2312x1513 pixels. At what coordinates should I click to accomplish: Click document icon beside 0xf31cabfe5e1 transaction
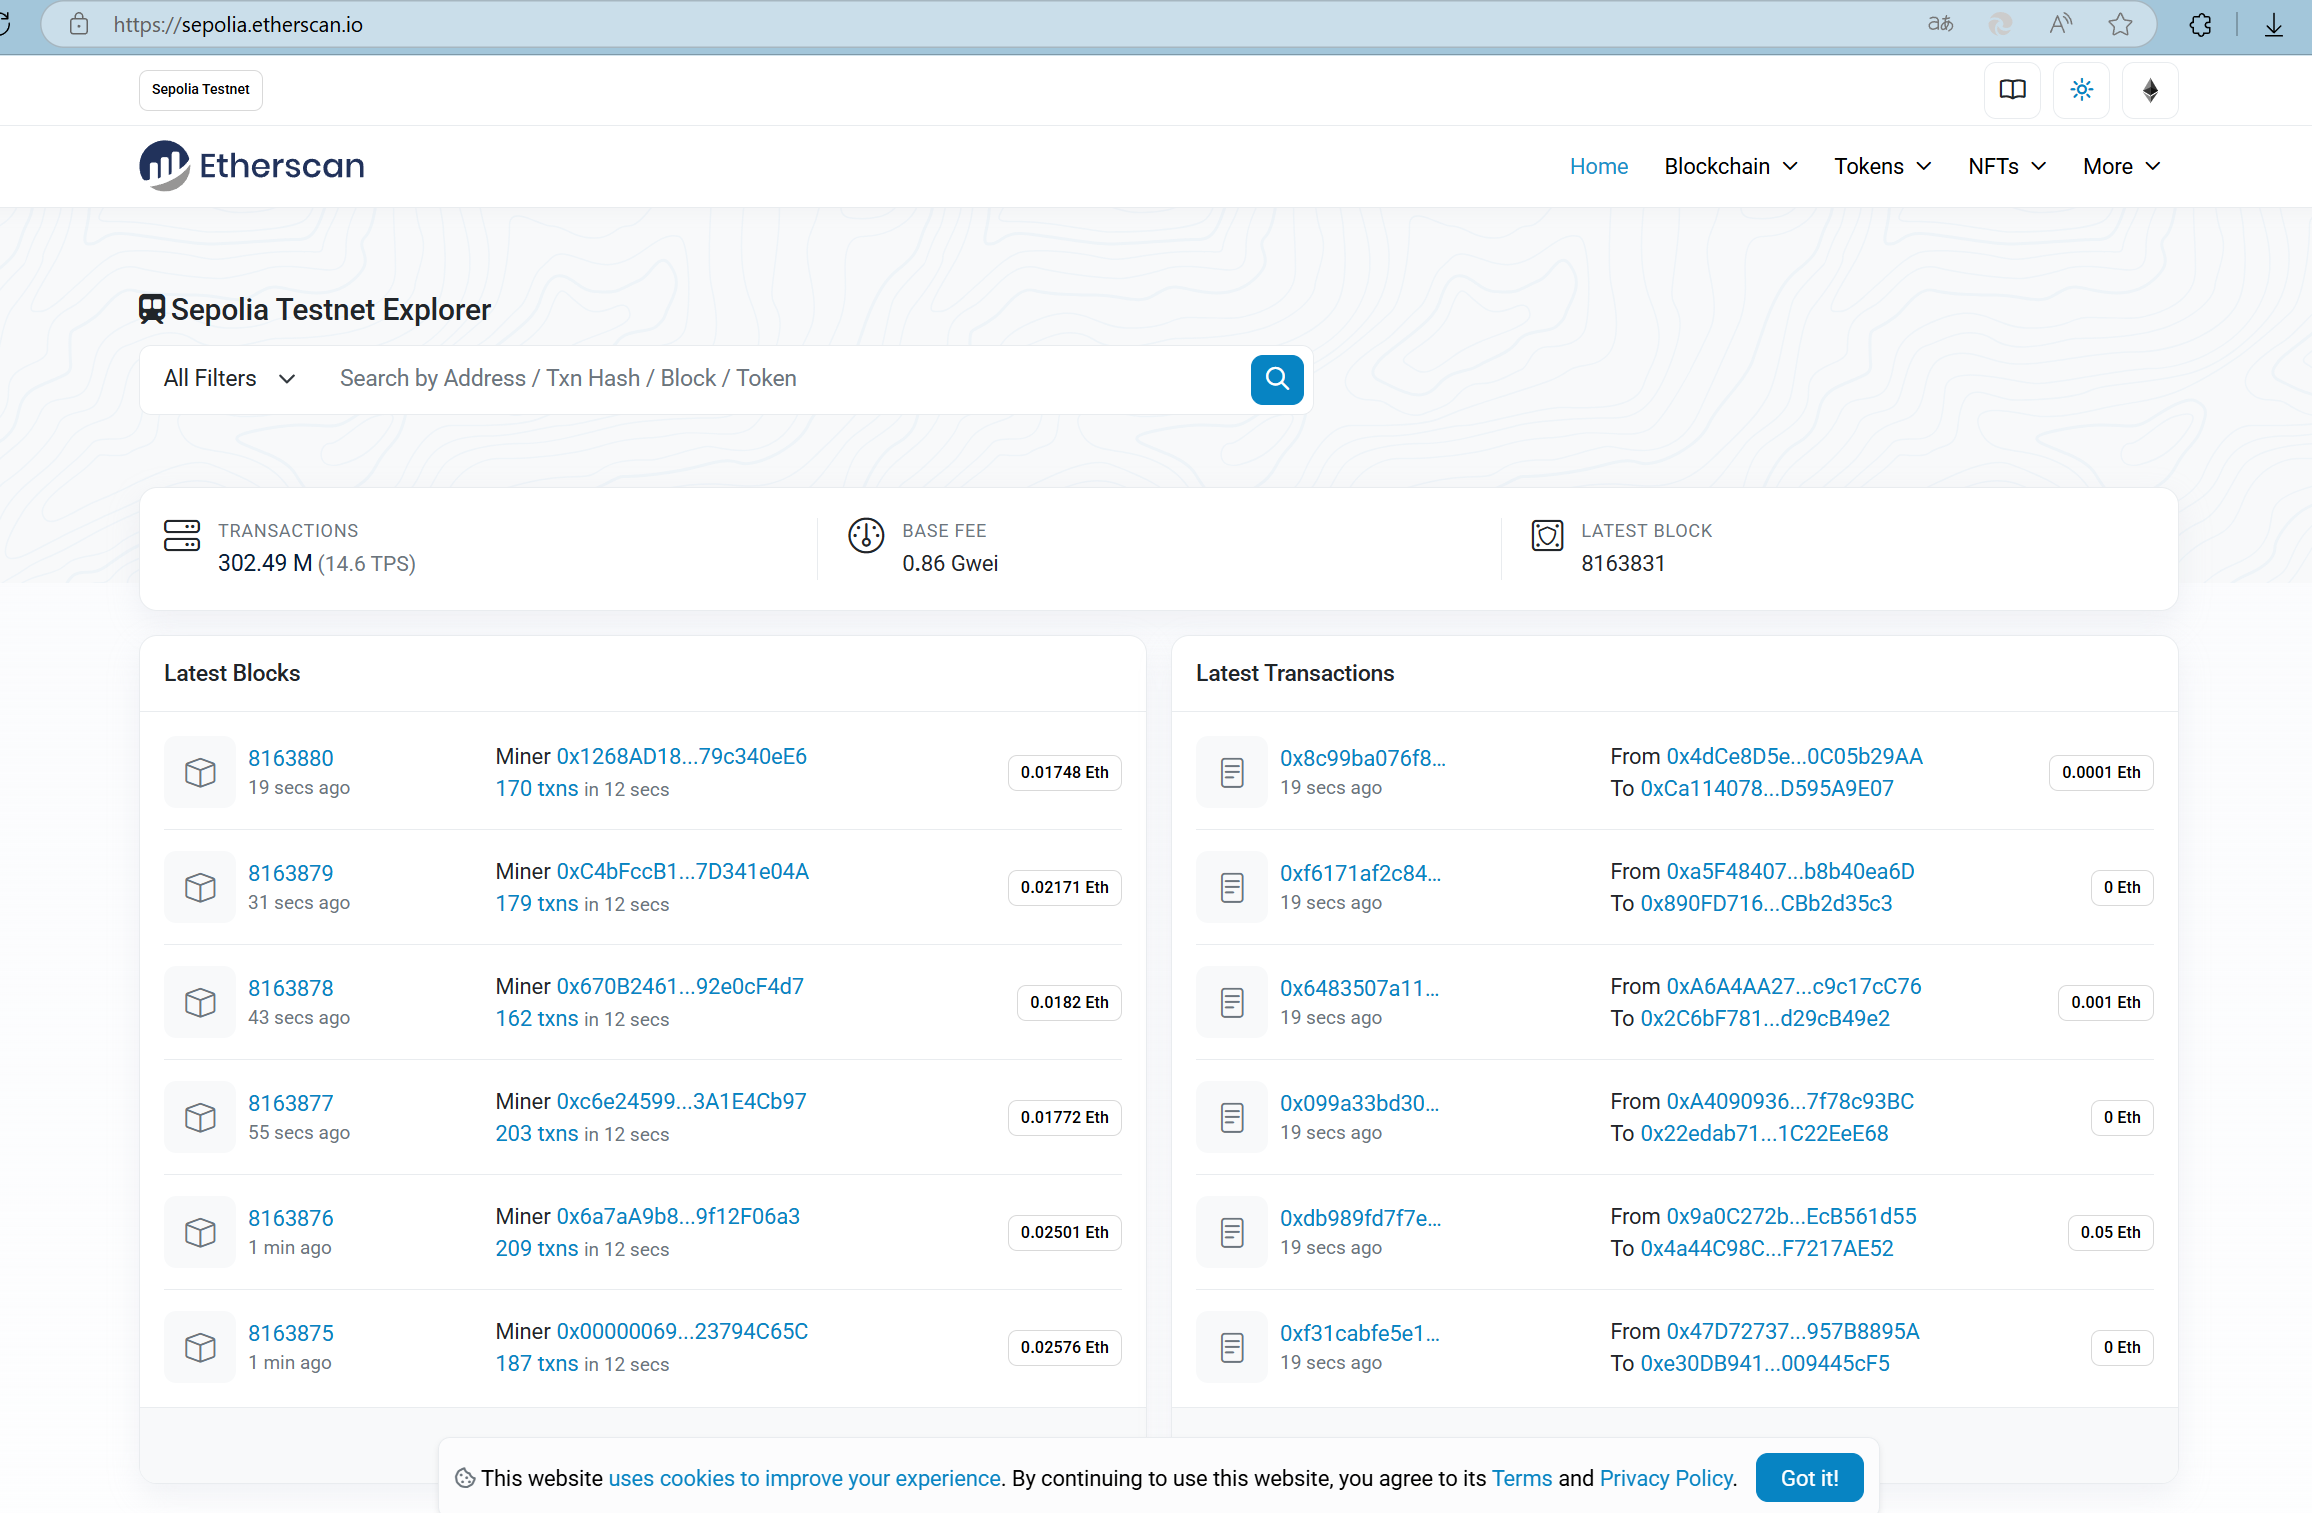click(1232, 1347)
